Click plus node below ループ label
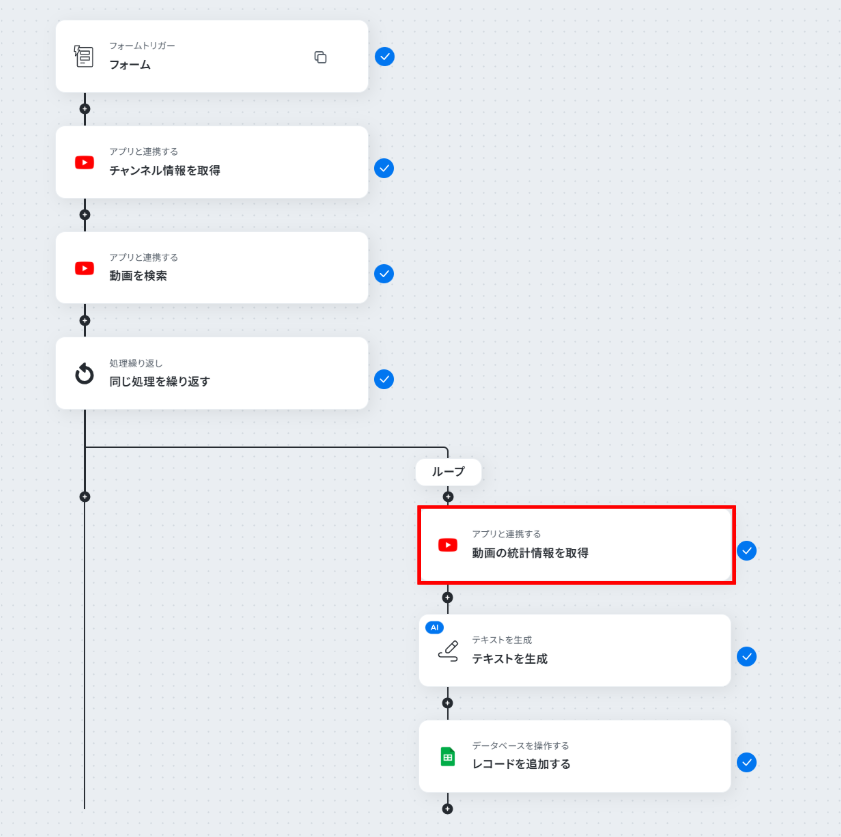This screenshot has height=837, width=841. pyautogui.click(x=447, y=496)
